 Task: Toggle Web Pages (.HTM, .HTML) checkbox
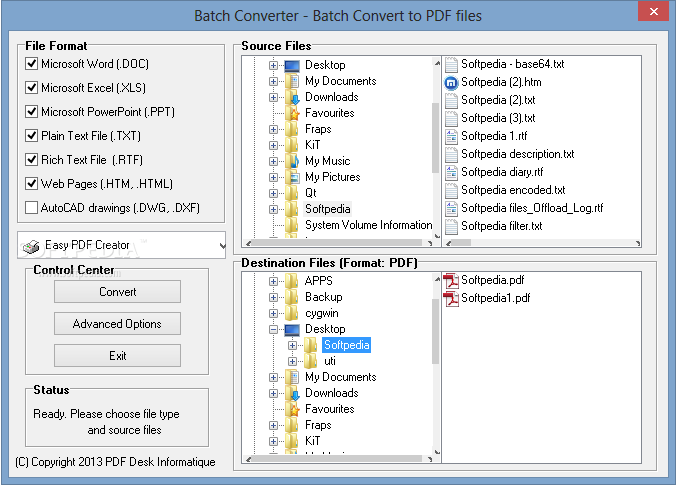31,184
